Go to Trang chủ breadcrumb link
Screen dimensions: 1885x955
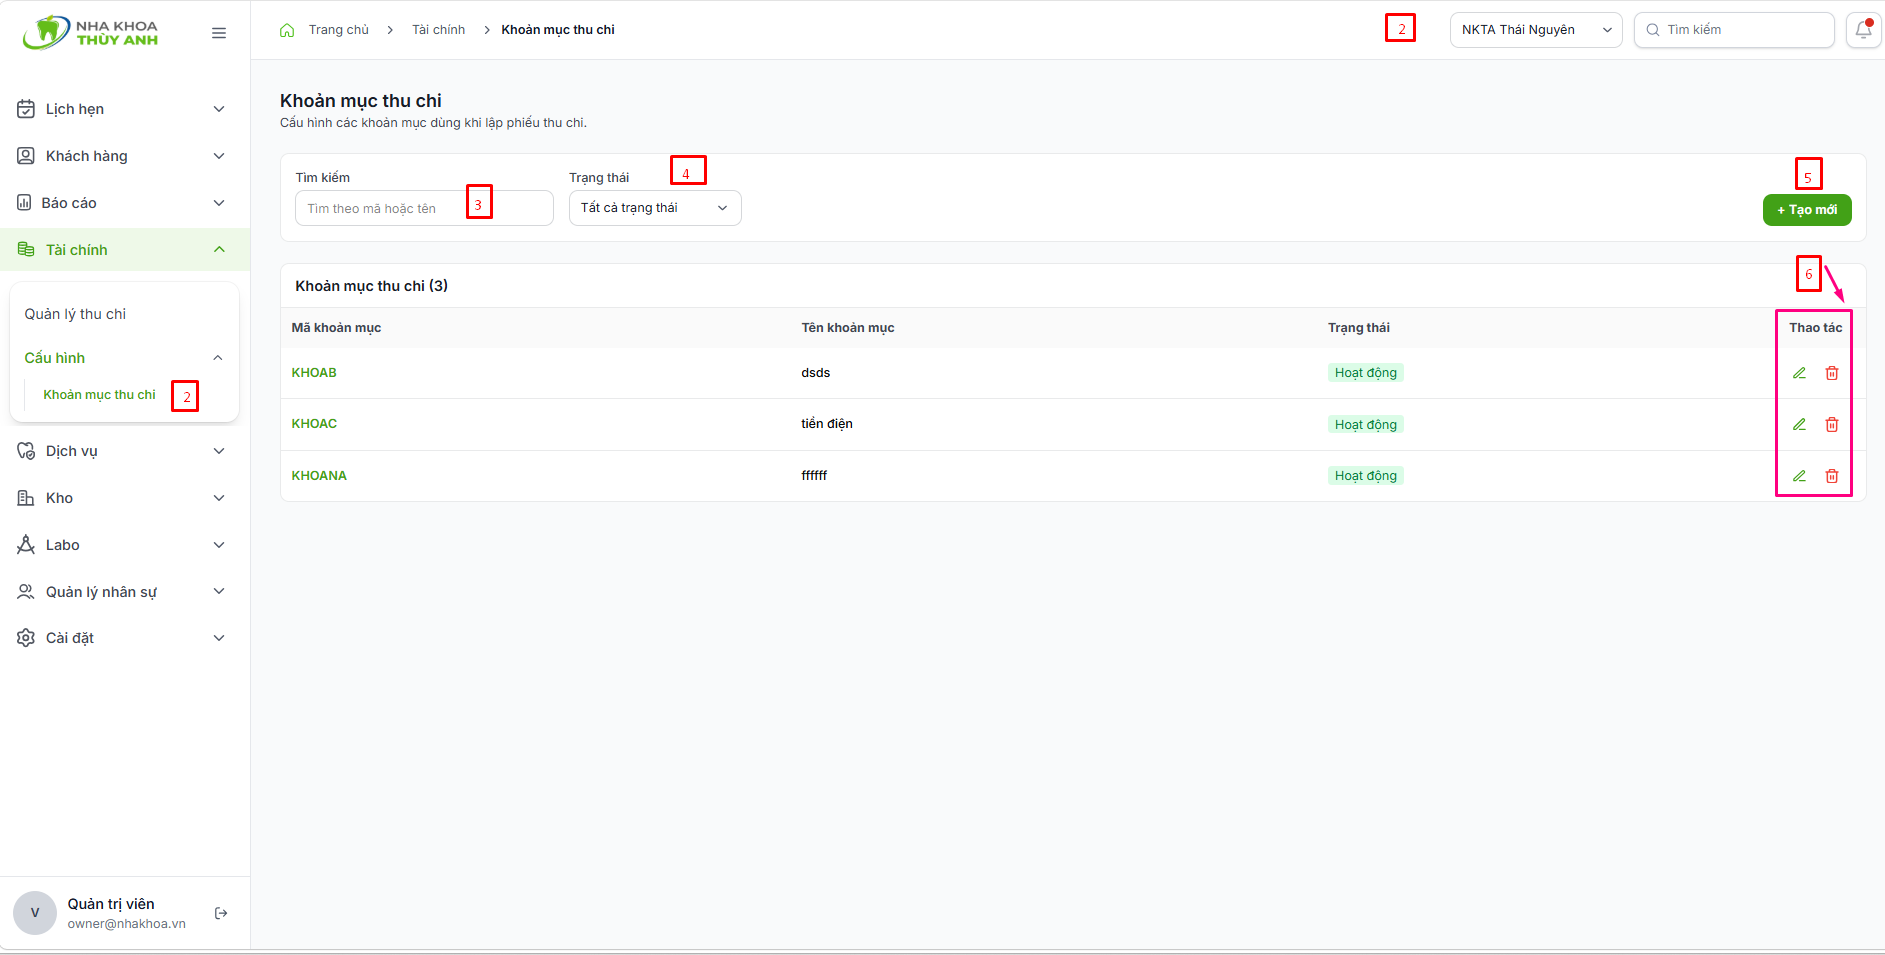click(x=338, y=30)
